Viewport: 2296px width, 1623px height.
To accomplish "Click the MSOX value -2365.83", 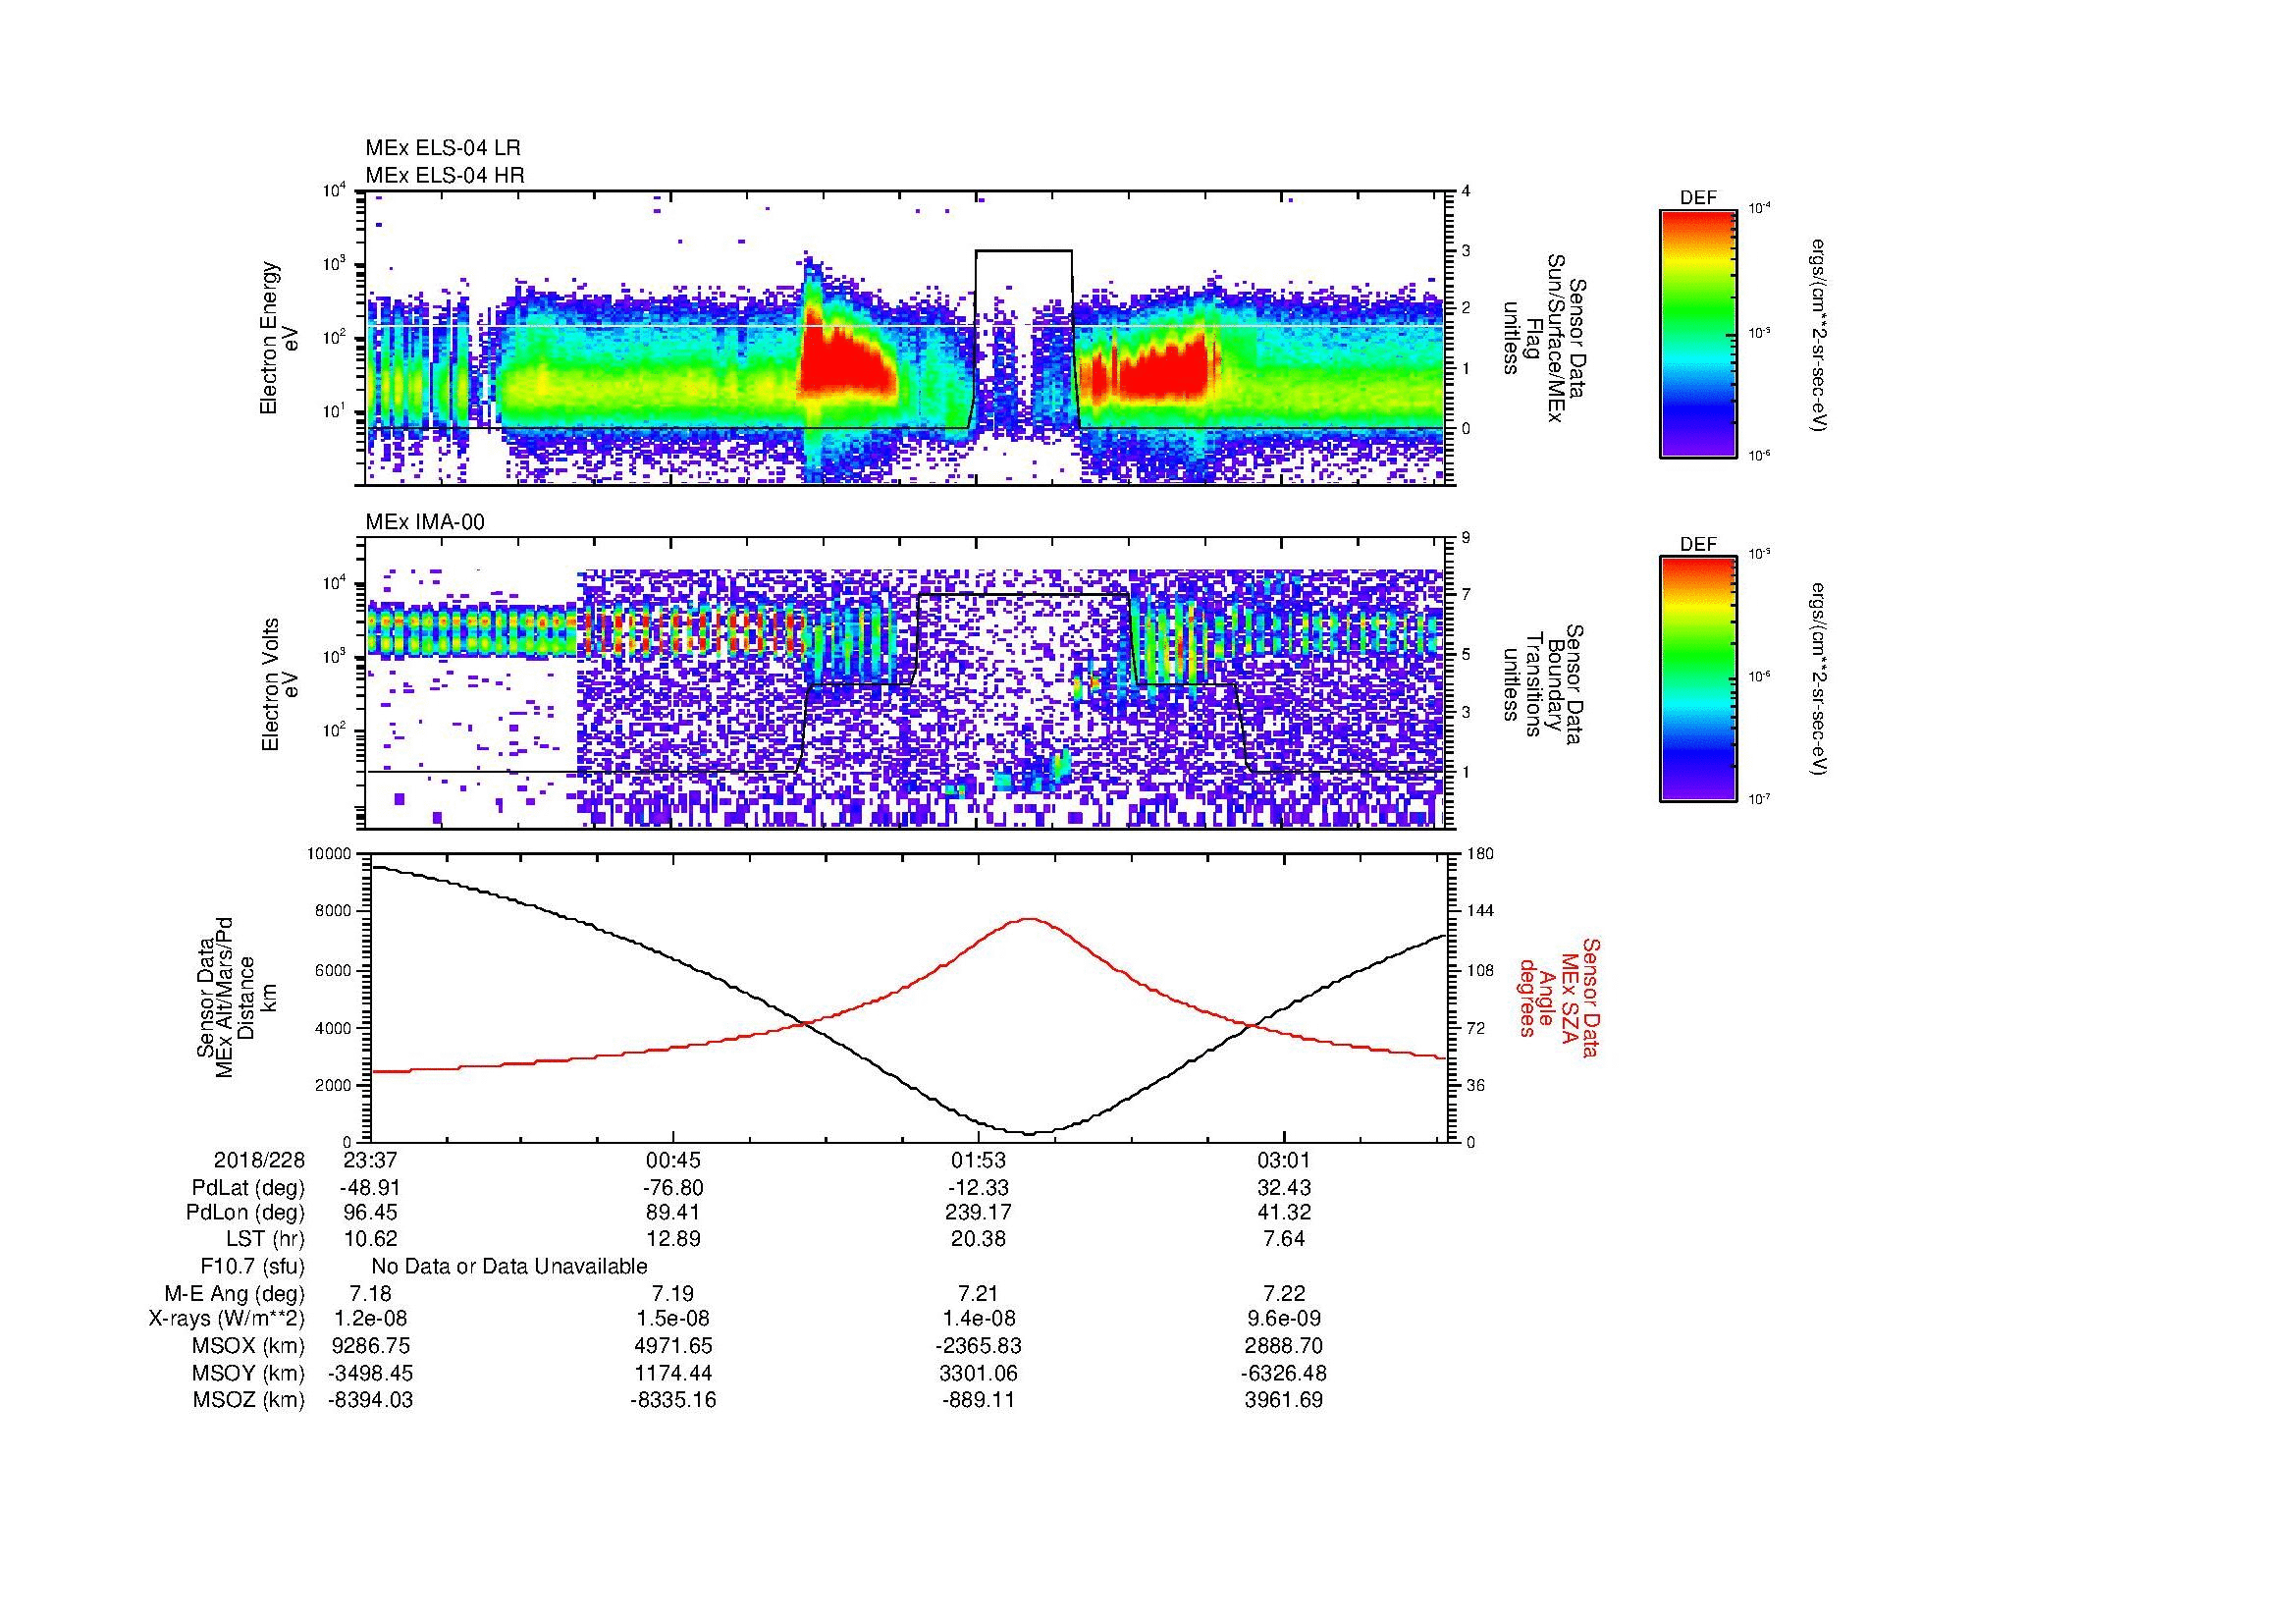I will click(978, 1346).
